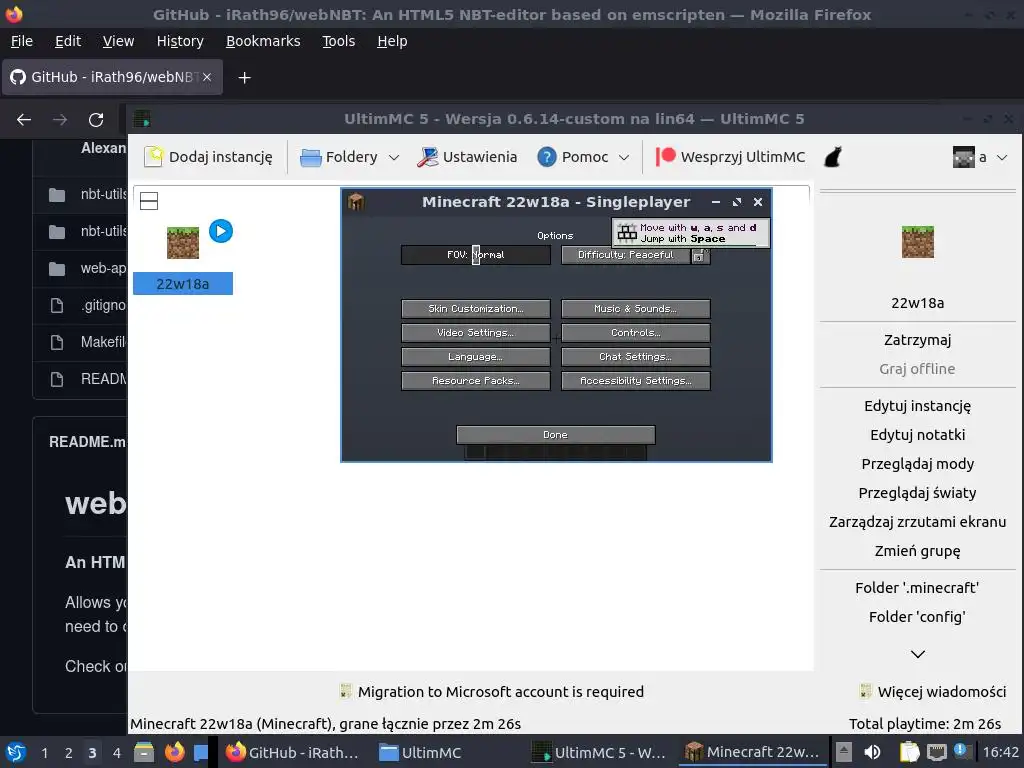This screenshot has height=768, width=1024.
Task: Open Folder '.minecraft'
Action: [x=918, y=588]
